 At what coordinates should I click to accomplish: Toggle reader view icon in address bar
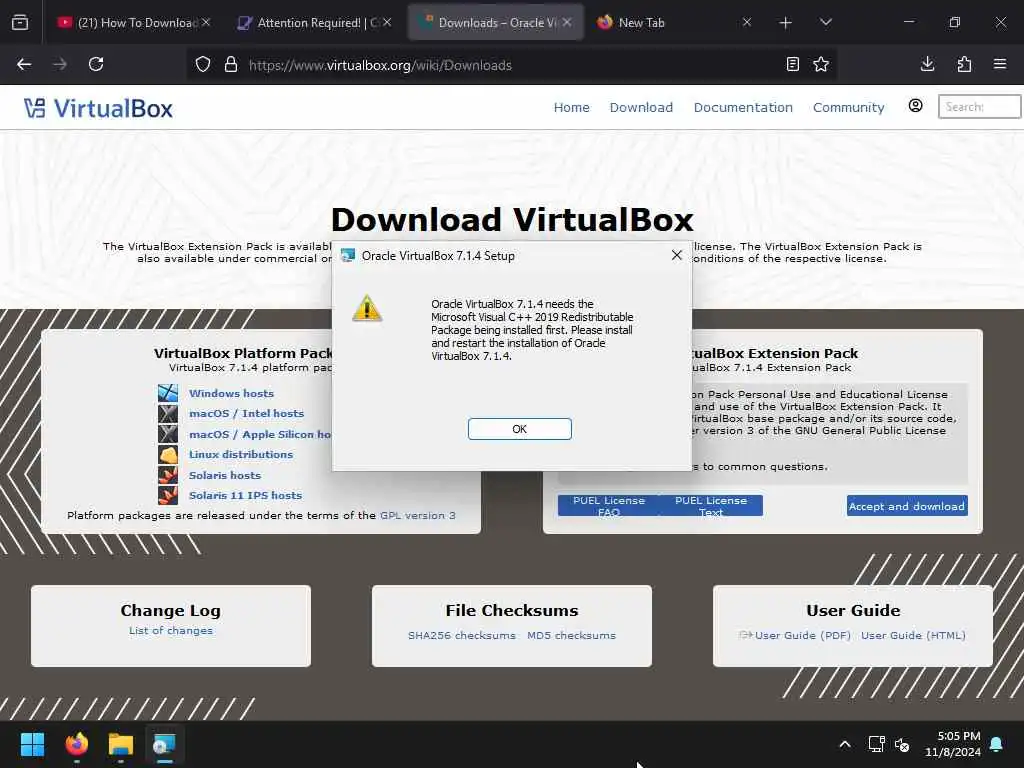(x=792, y=64)
